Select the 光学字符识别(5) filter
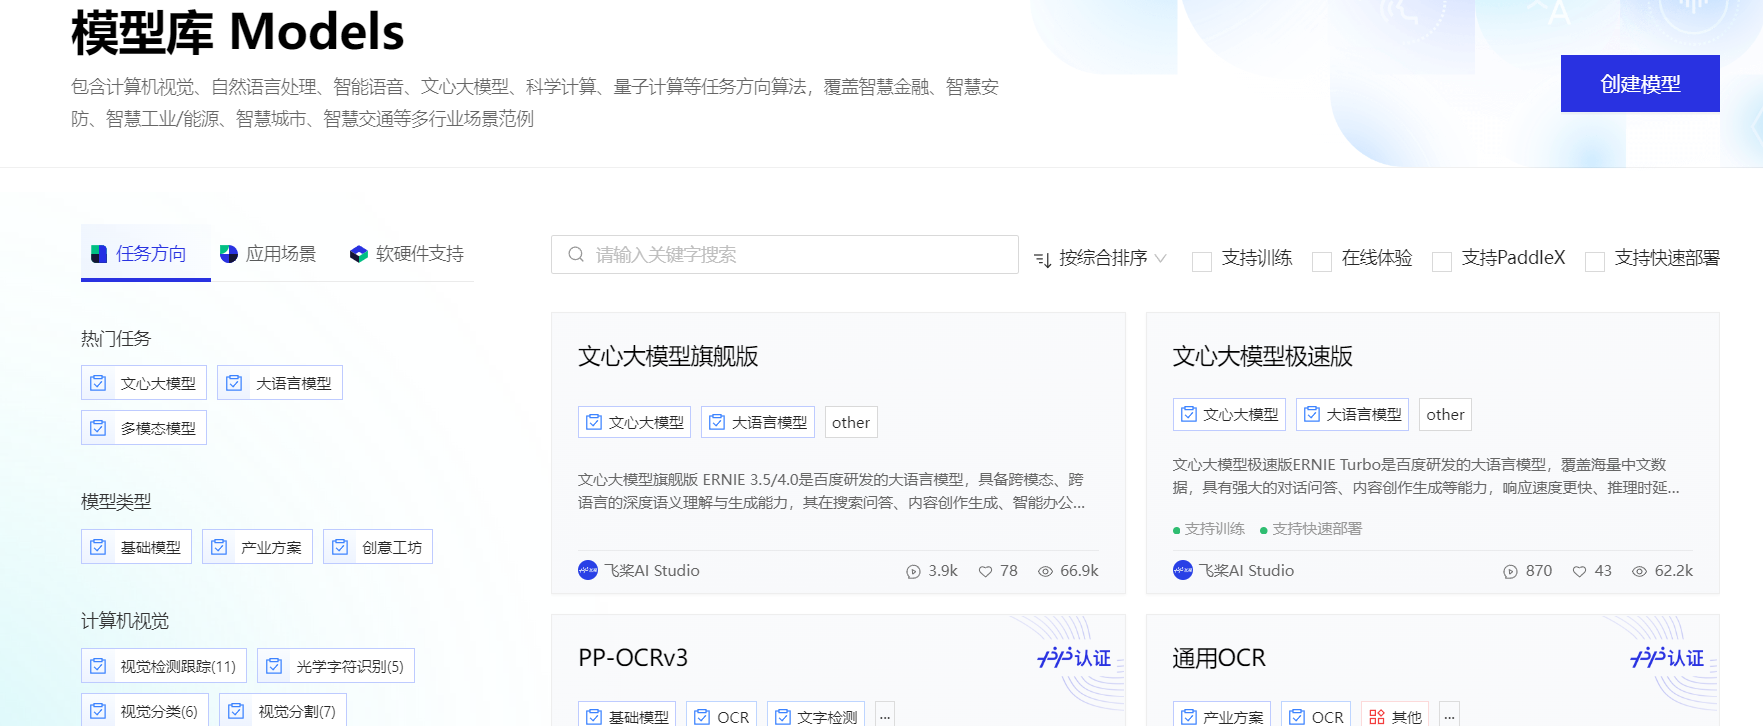 (336, 666)
